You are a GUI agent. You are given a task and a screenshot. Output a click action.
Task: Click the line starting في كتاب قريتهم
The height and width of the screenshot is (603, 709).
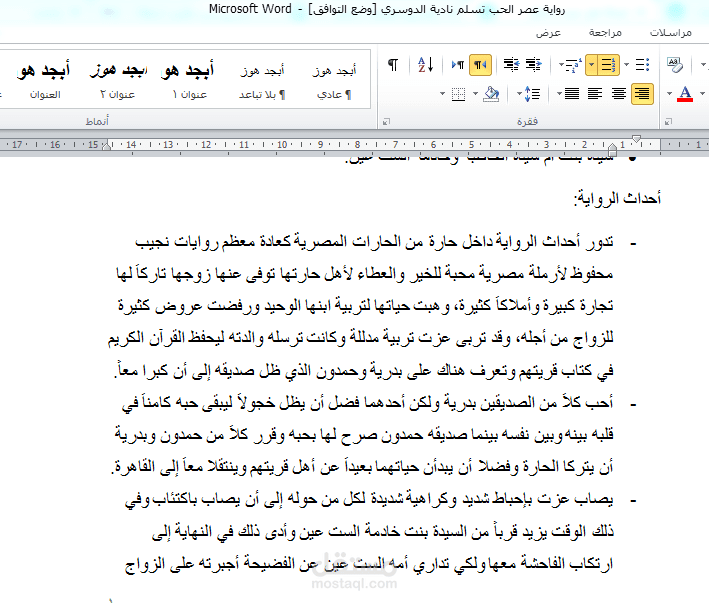click(x=364, y=370)
